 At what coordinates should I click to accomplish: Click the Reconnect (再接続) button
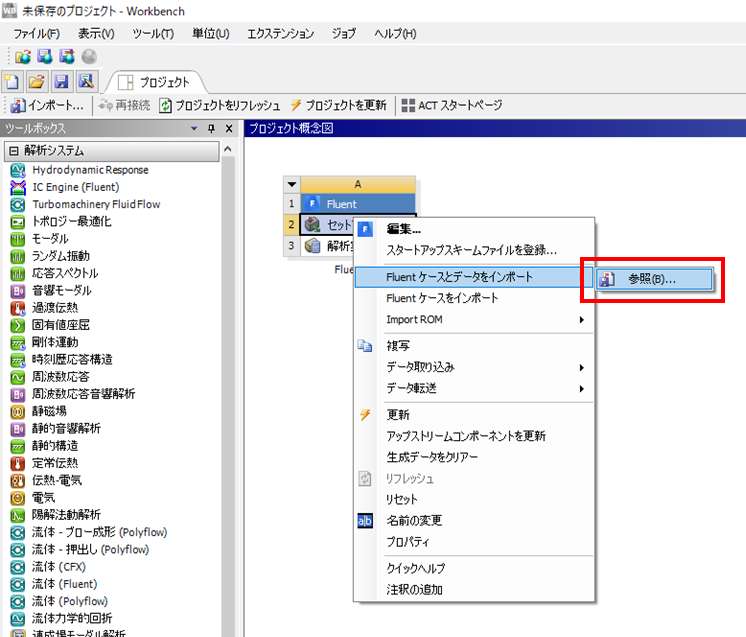(x=124, y=105)
